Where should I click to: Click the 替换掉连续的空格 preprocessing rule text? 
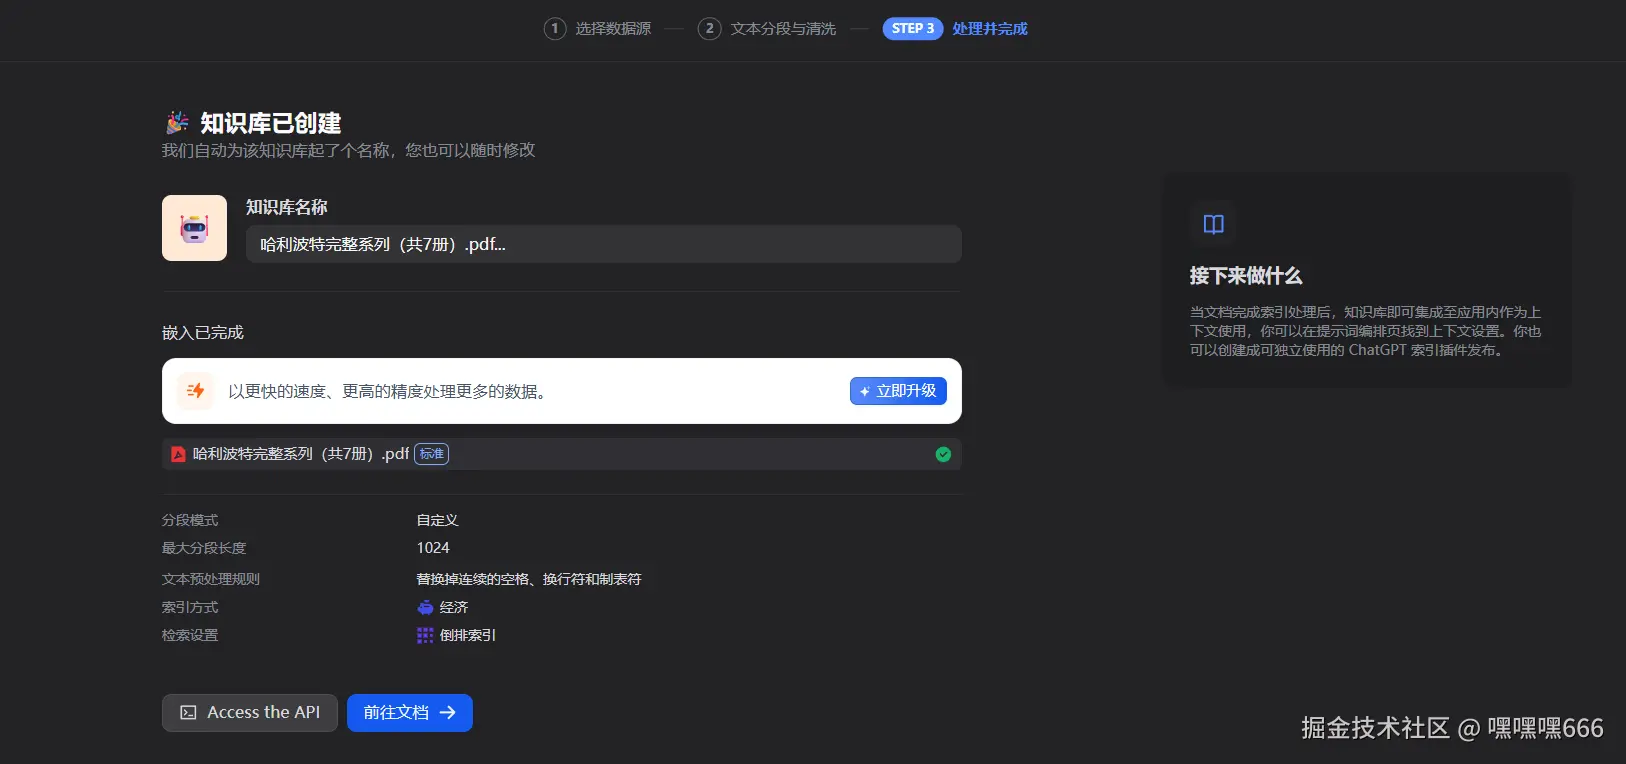pos(529,579)
